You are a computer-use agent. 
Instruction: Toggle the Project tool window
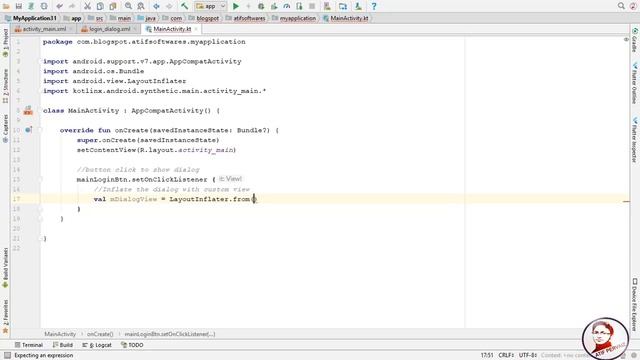[x=5, y=43]
